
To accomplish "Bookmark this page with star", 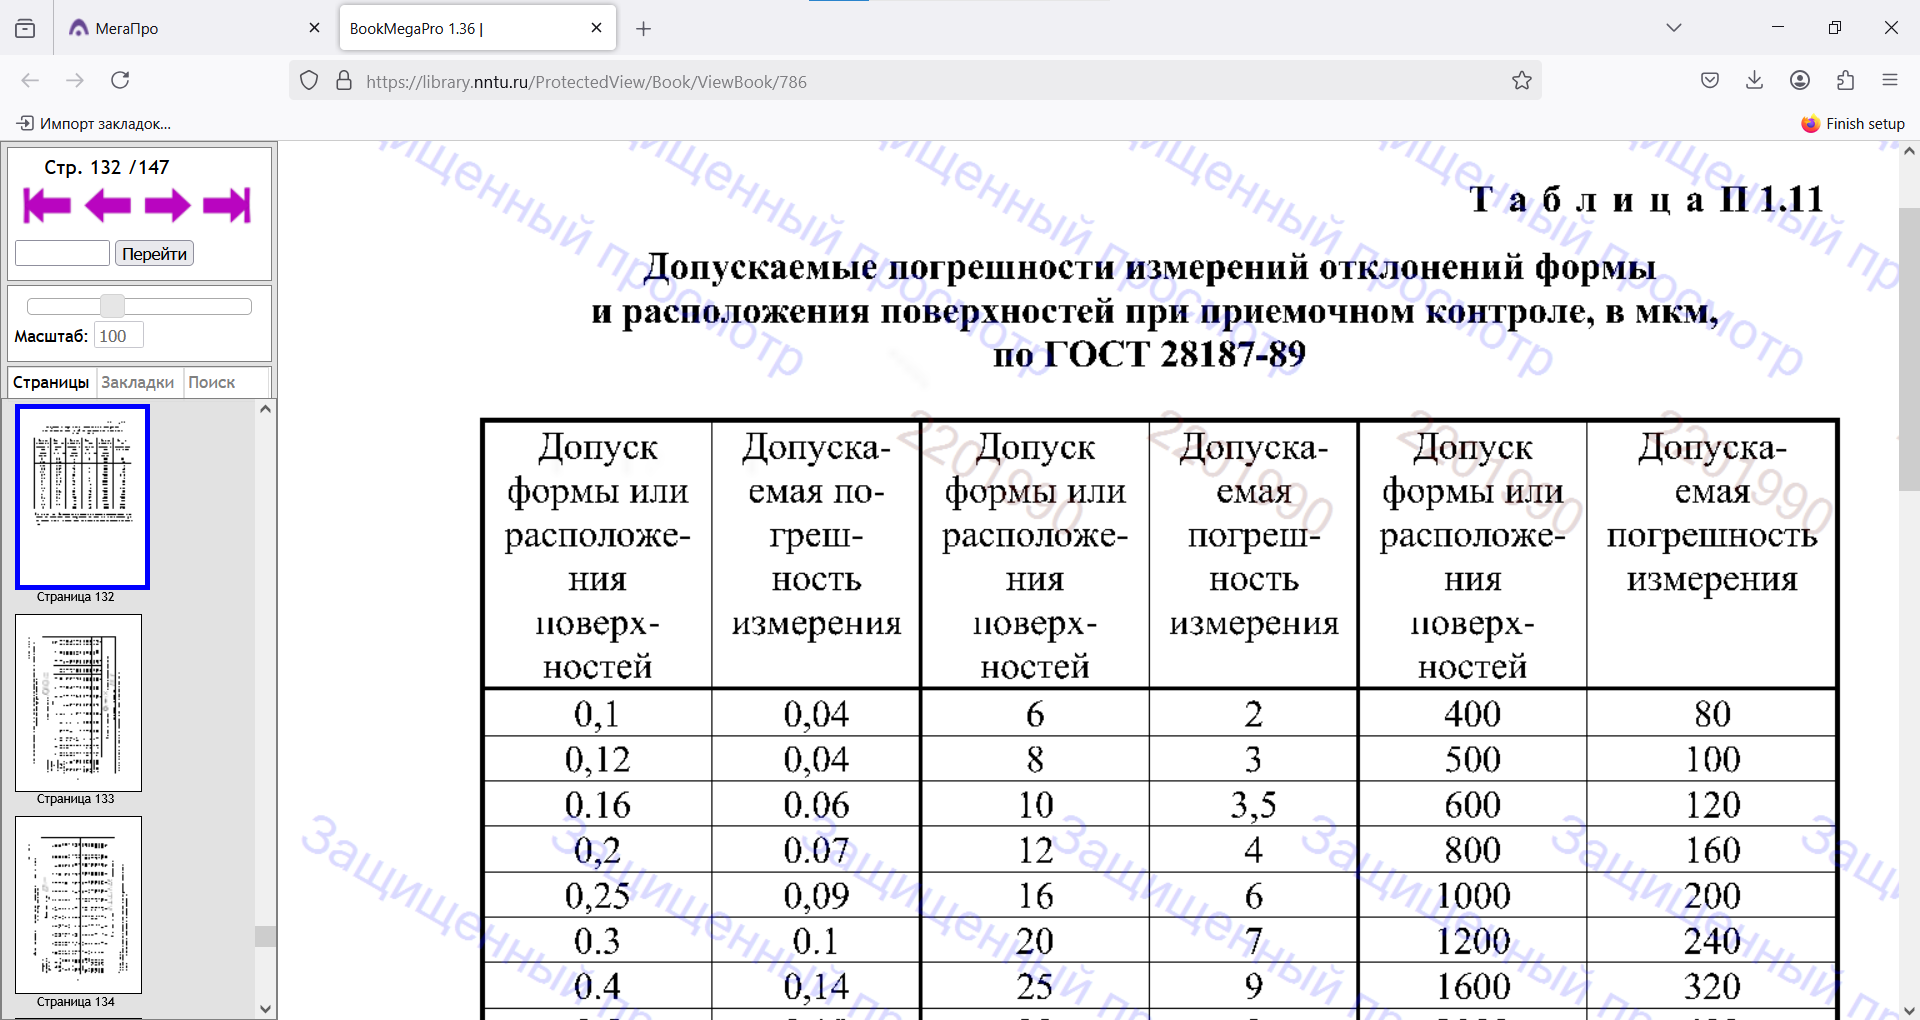I will pos(1522,81).
